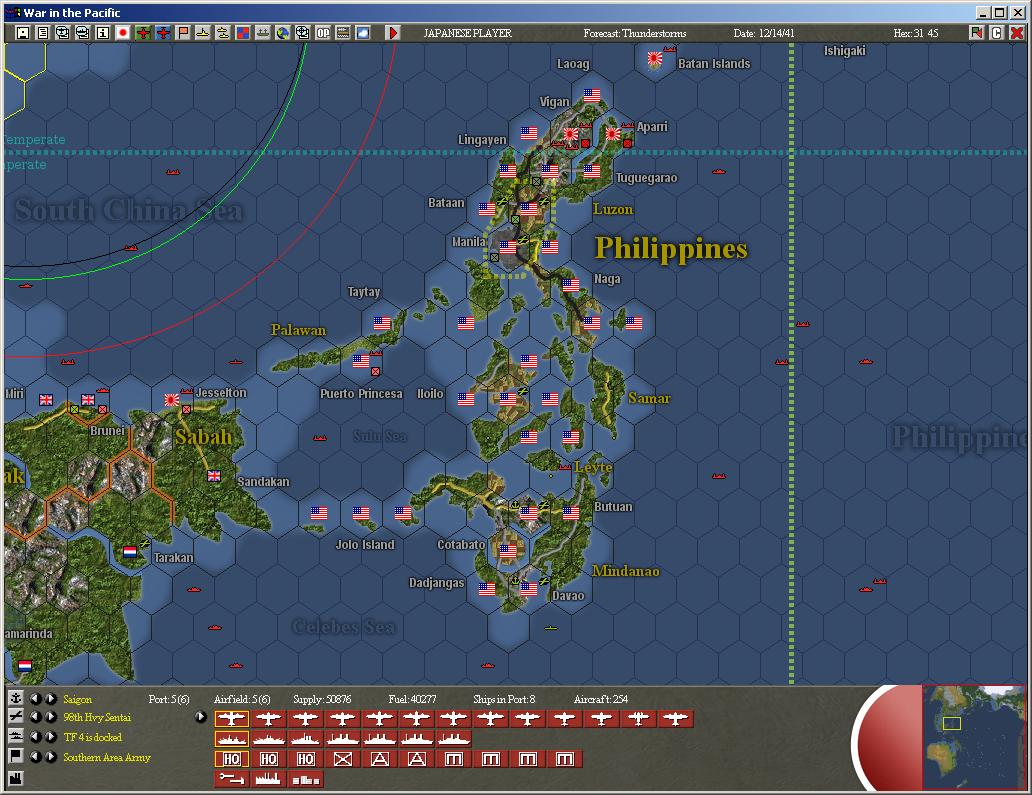Select the crossed-box infantry unit icon
Screen dimensions: 1032x795
click(342, 759)
